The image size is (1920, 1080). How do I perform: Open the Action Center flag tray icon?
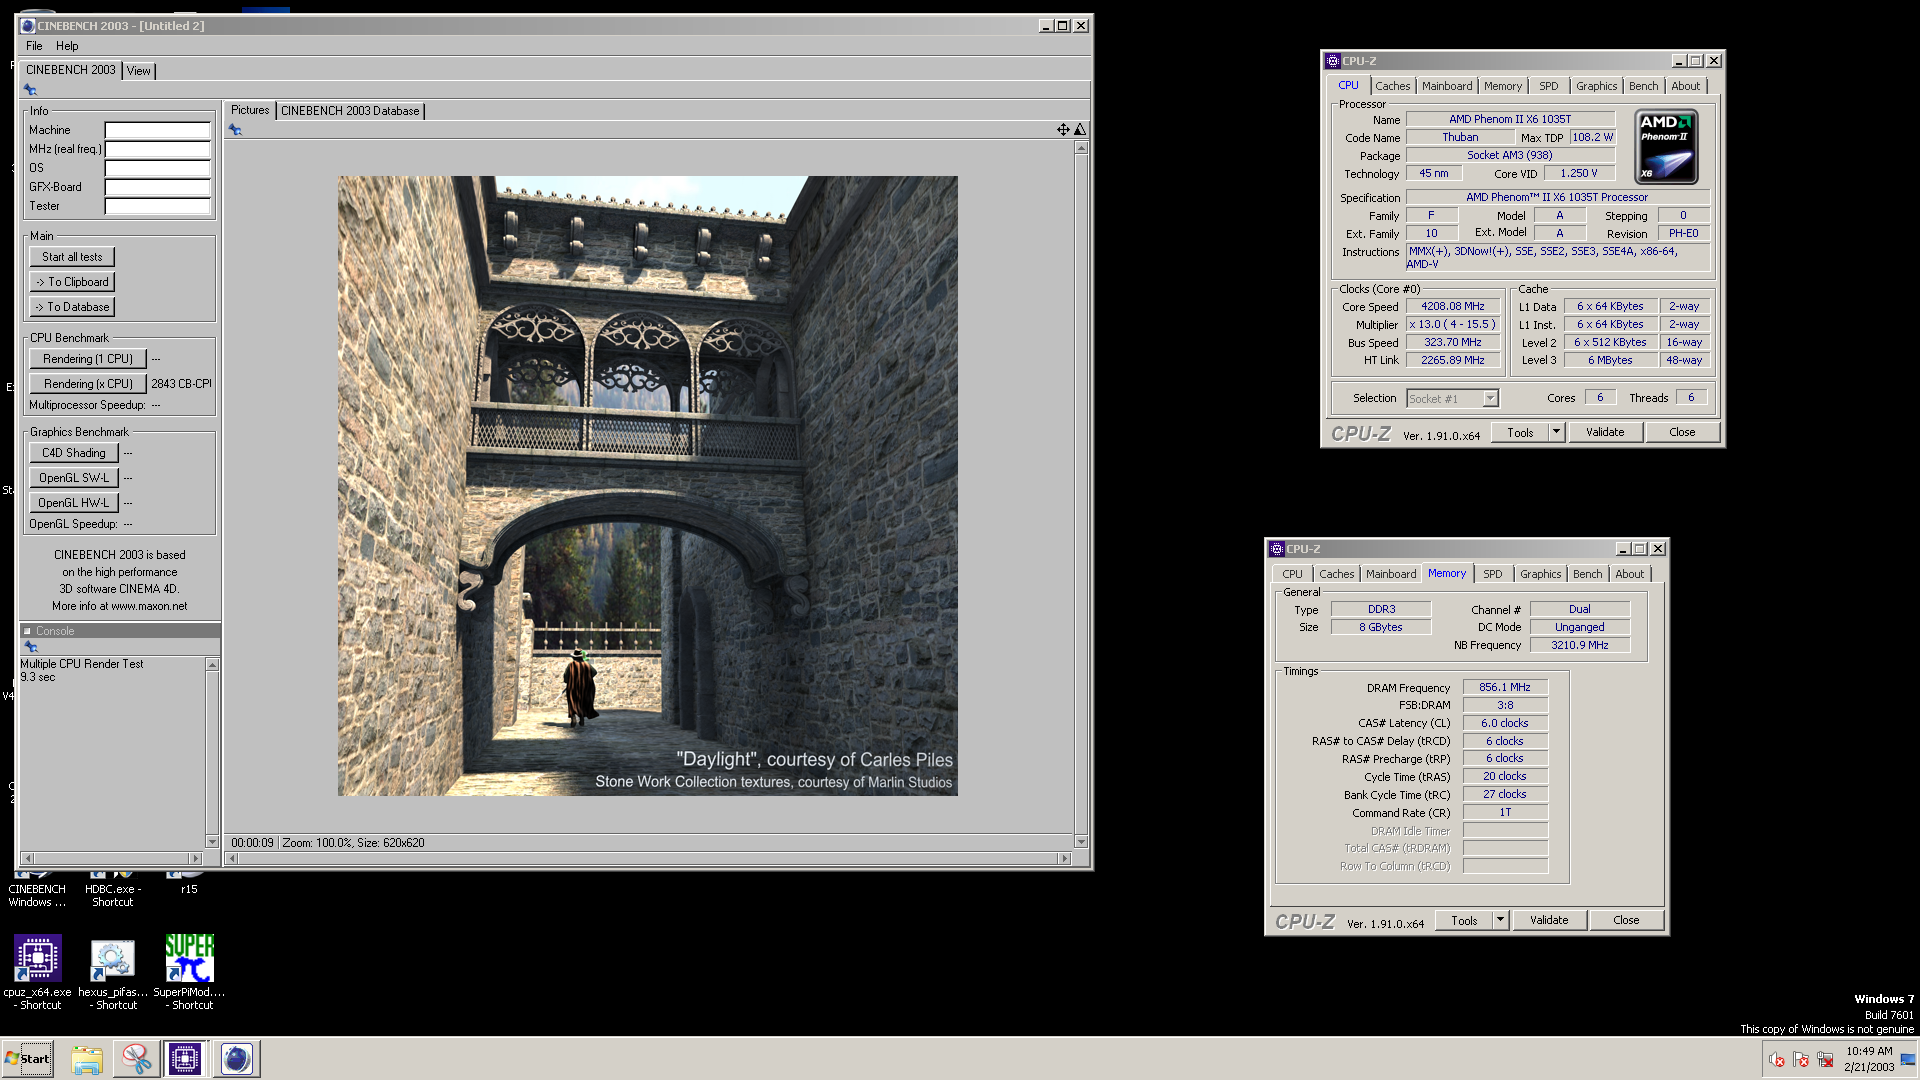[x=1801, y=1060]
